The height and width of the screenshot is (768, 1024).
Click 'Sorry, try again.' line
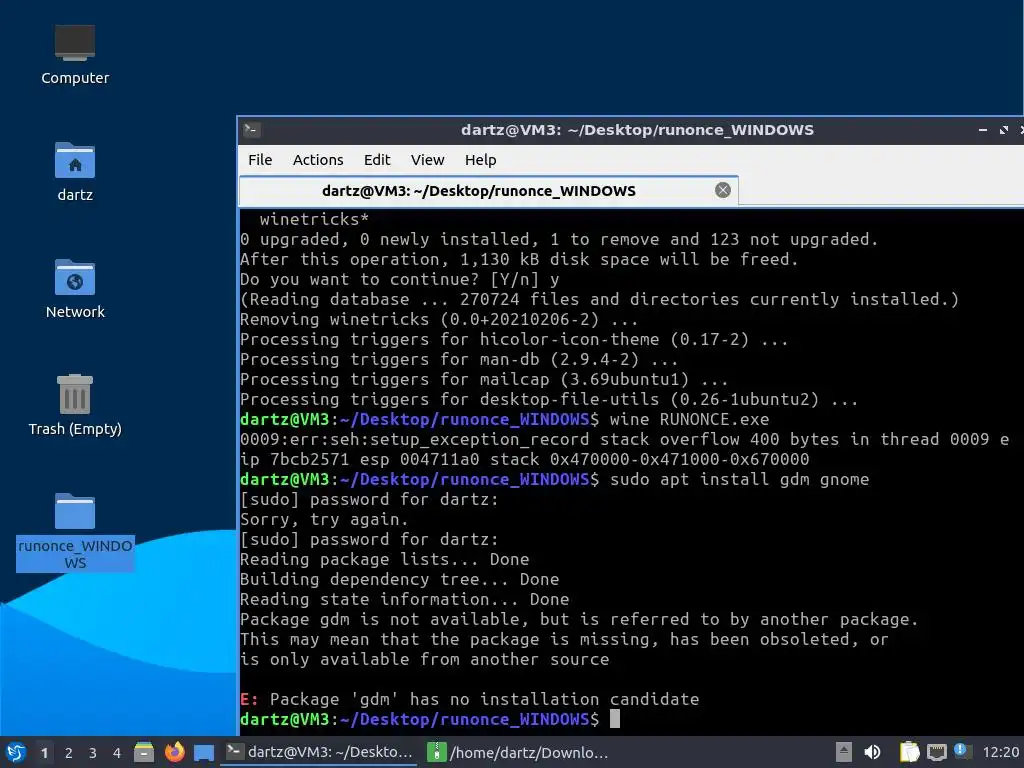click(324, 519)
